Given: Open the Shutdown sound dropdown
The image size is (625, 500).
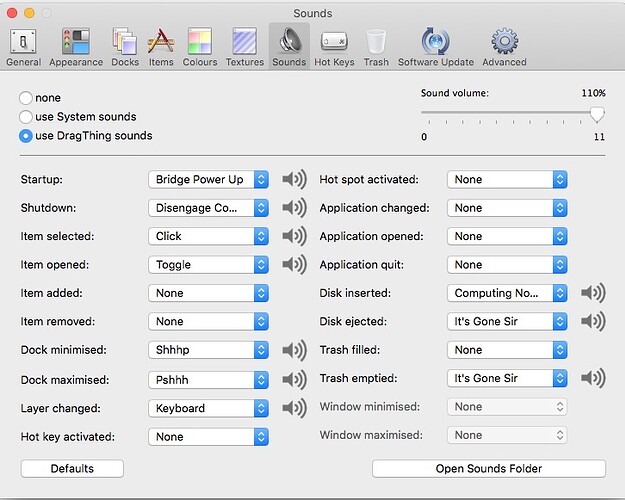Looking at the screenshot, I should point(208,208).
